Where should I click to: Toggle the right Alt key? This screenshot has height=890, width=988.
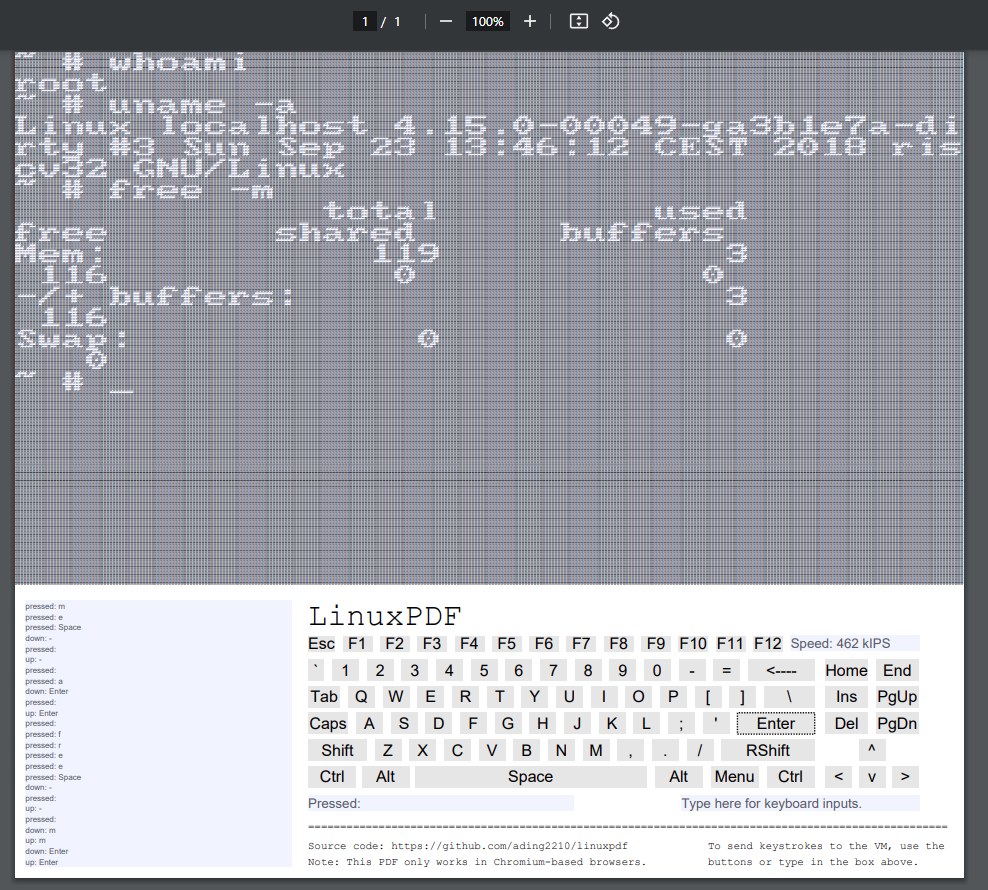(x=679, y=777)
